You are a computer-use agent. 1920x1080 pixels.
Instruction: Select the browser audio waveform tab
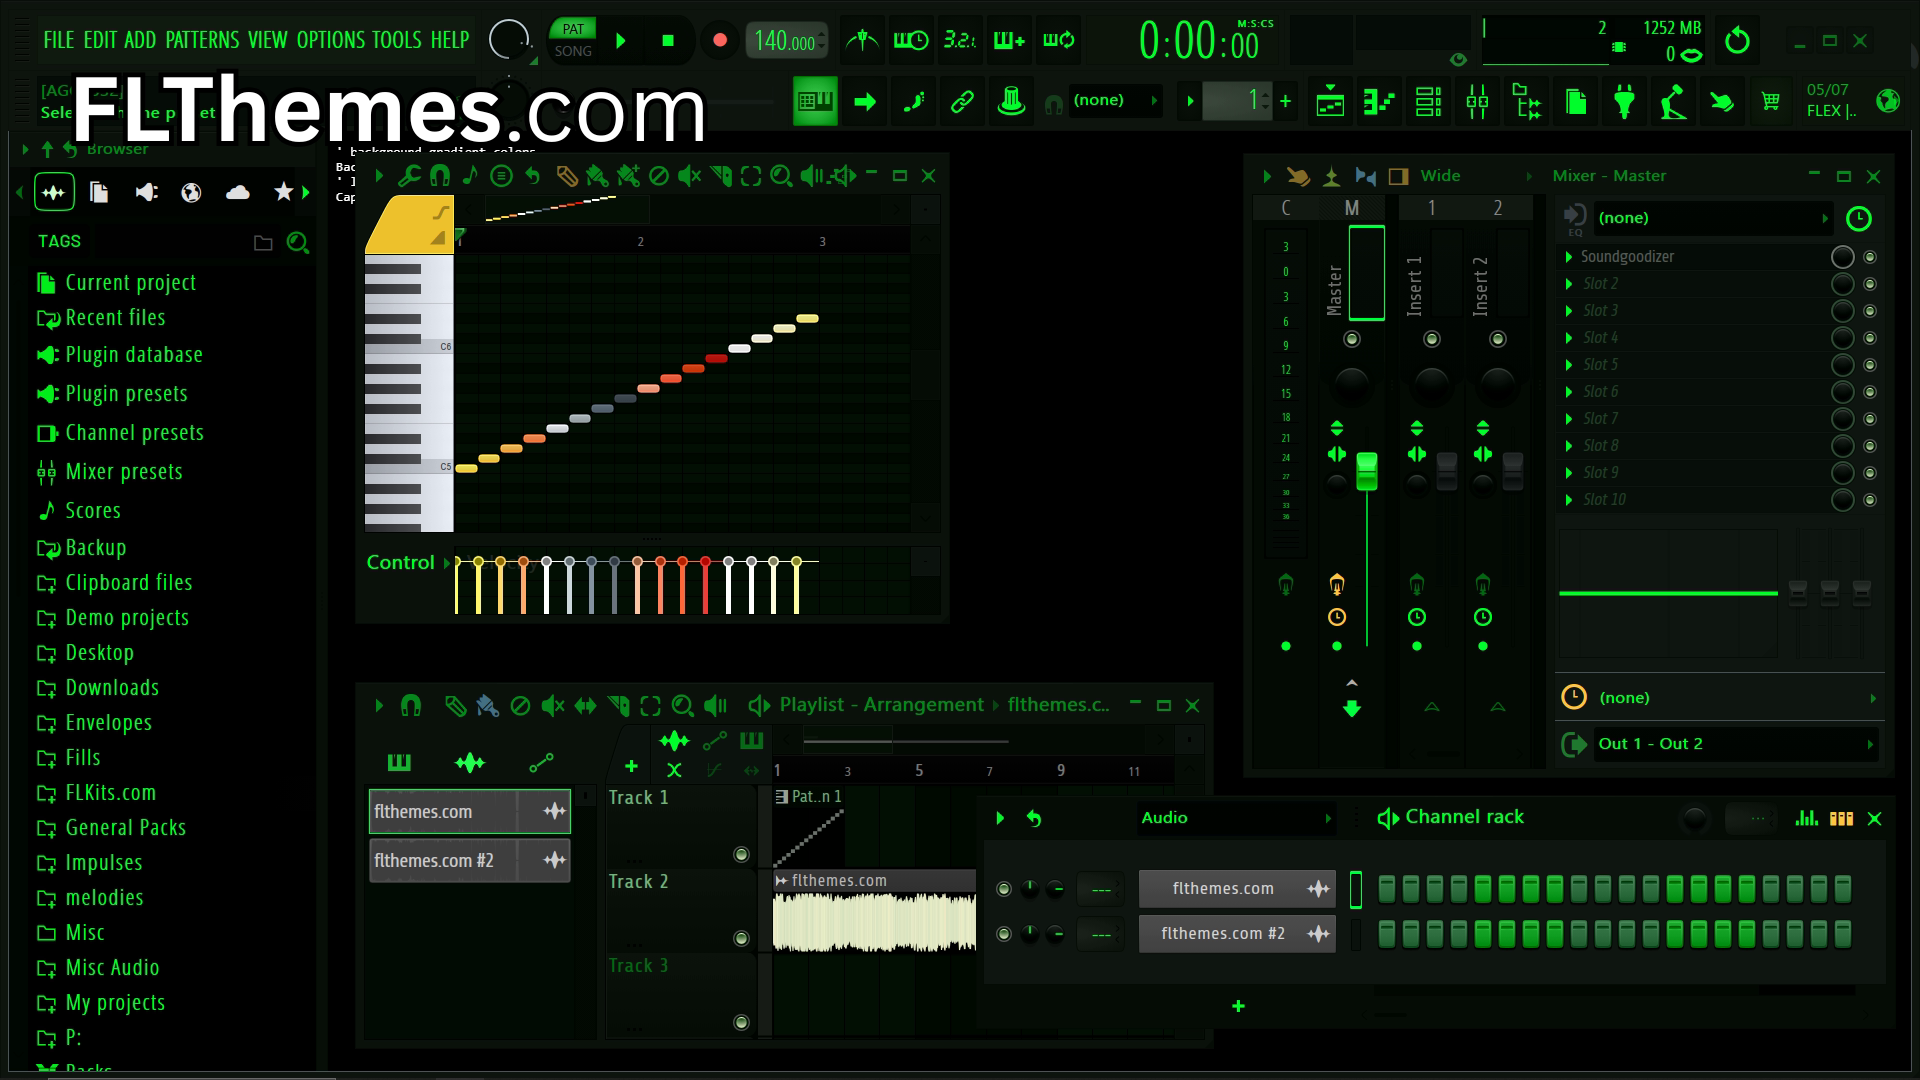pyautogui.click(x=54, y=192)
